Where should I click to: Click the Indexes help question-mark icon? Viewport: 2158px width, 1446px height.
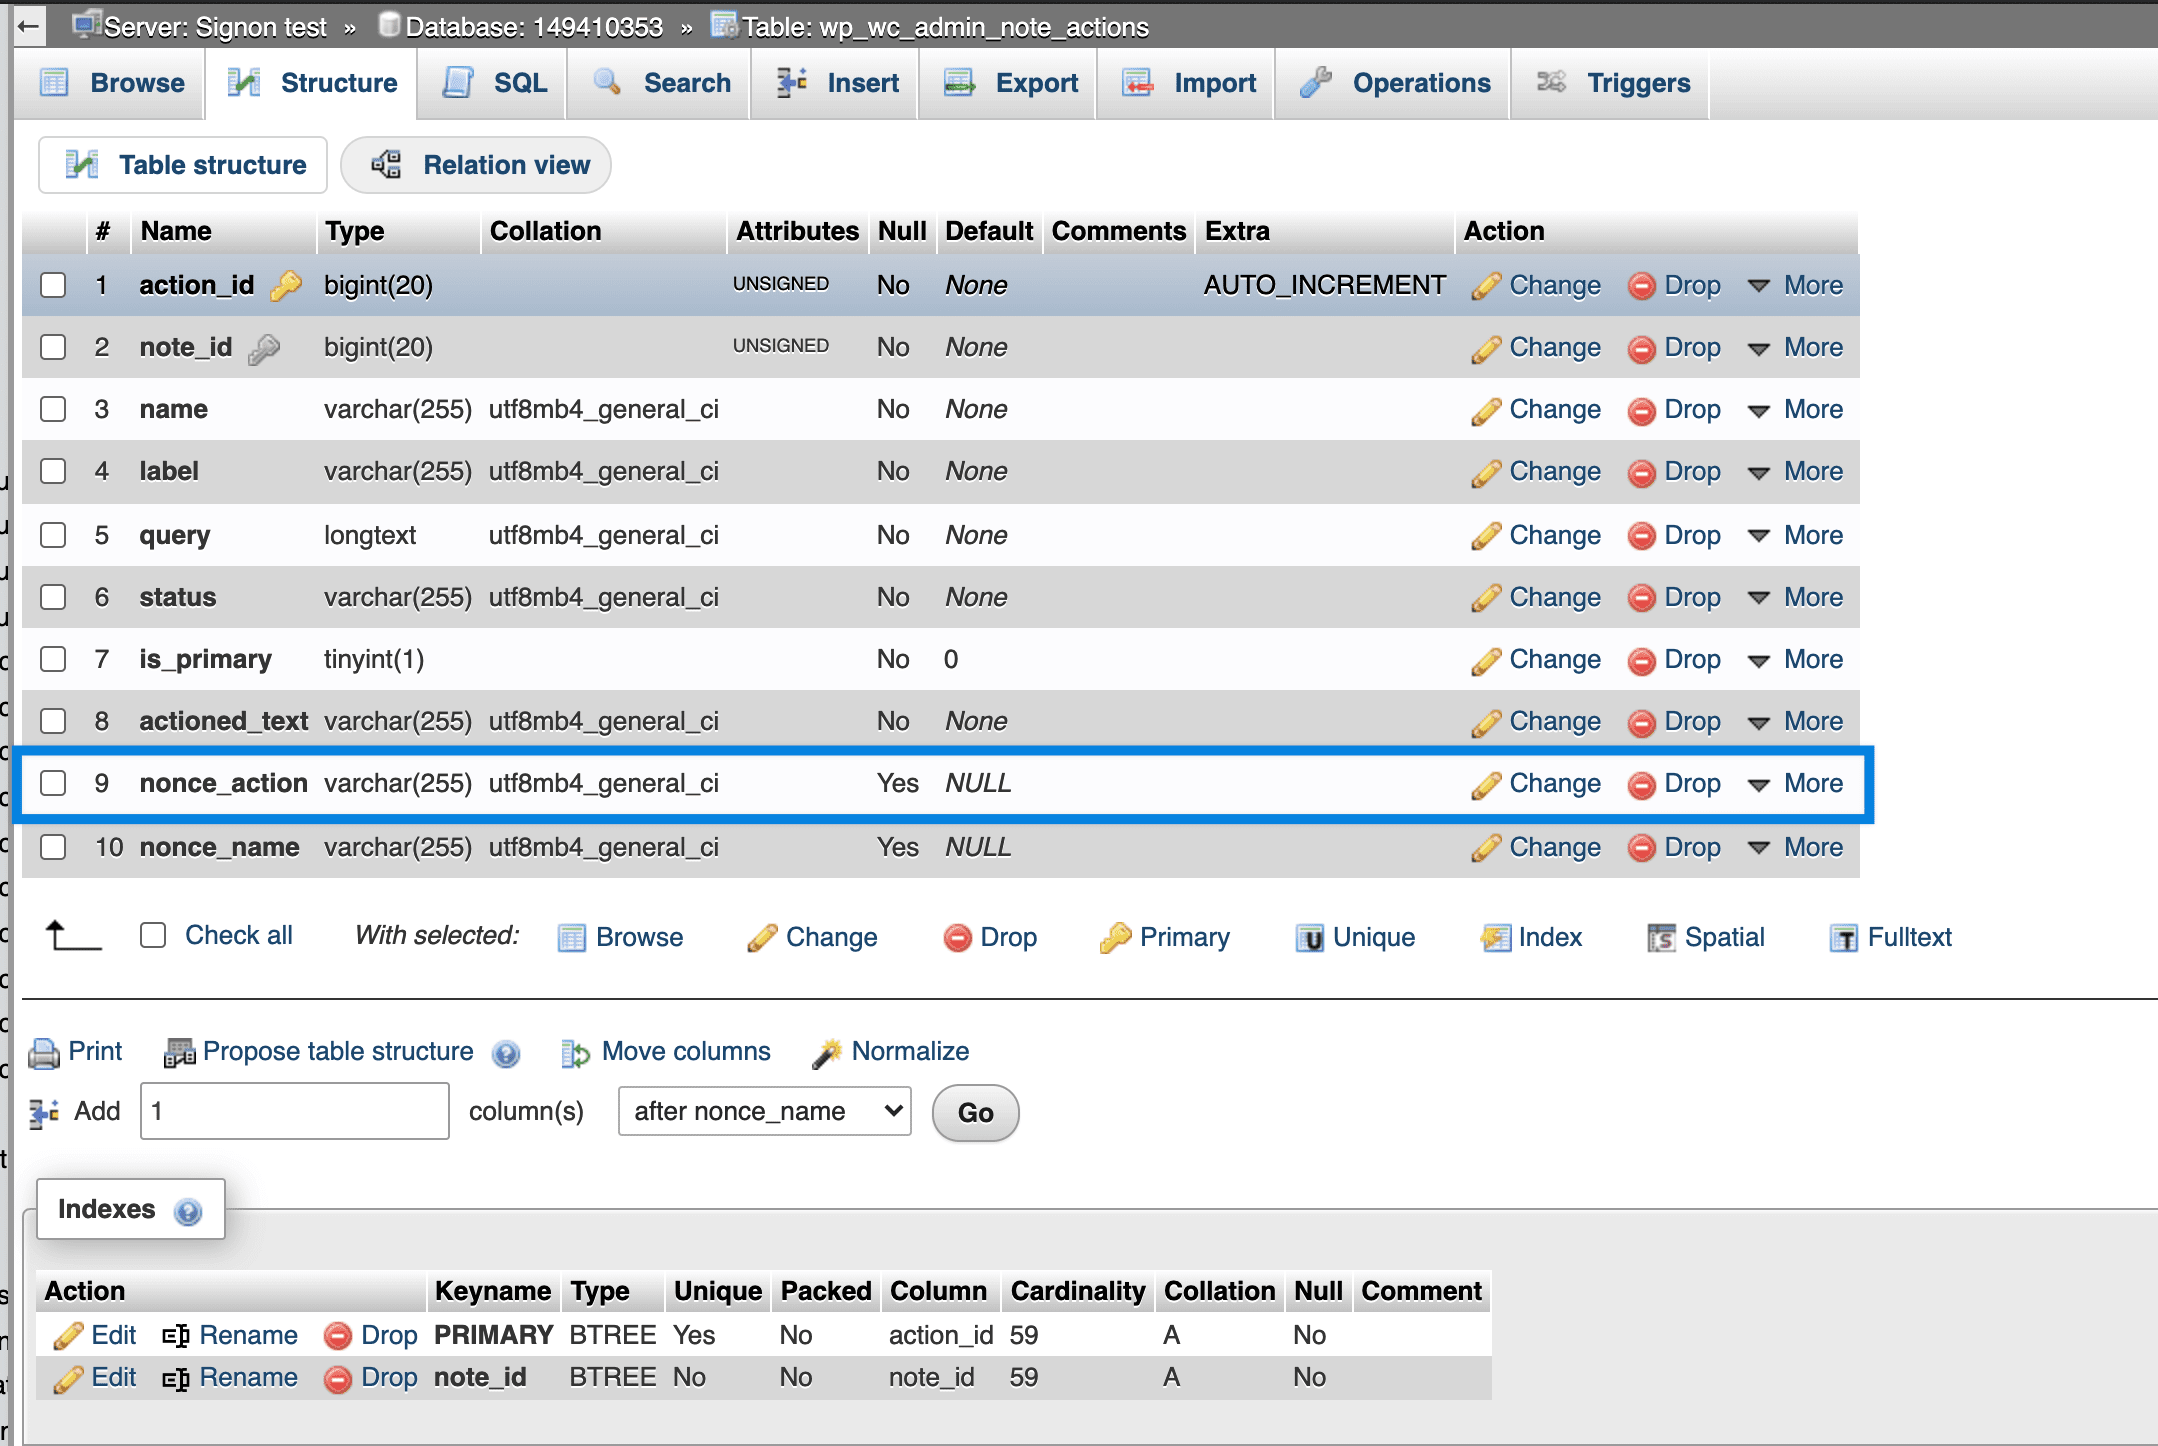pos(188,1210)
